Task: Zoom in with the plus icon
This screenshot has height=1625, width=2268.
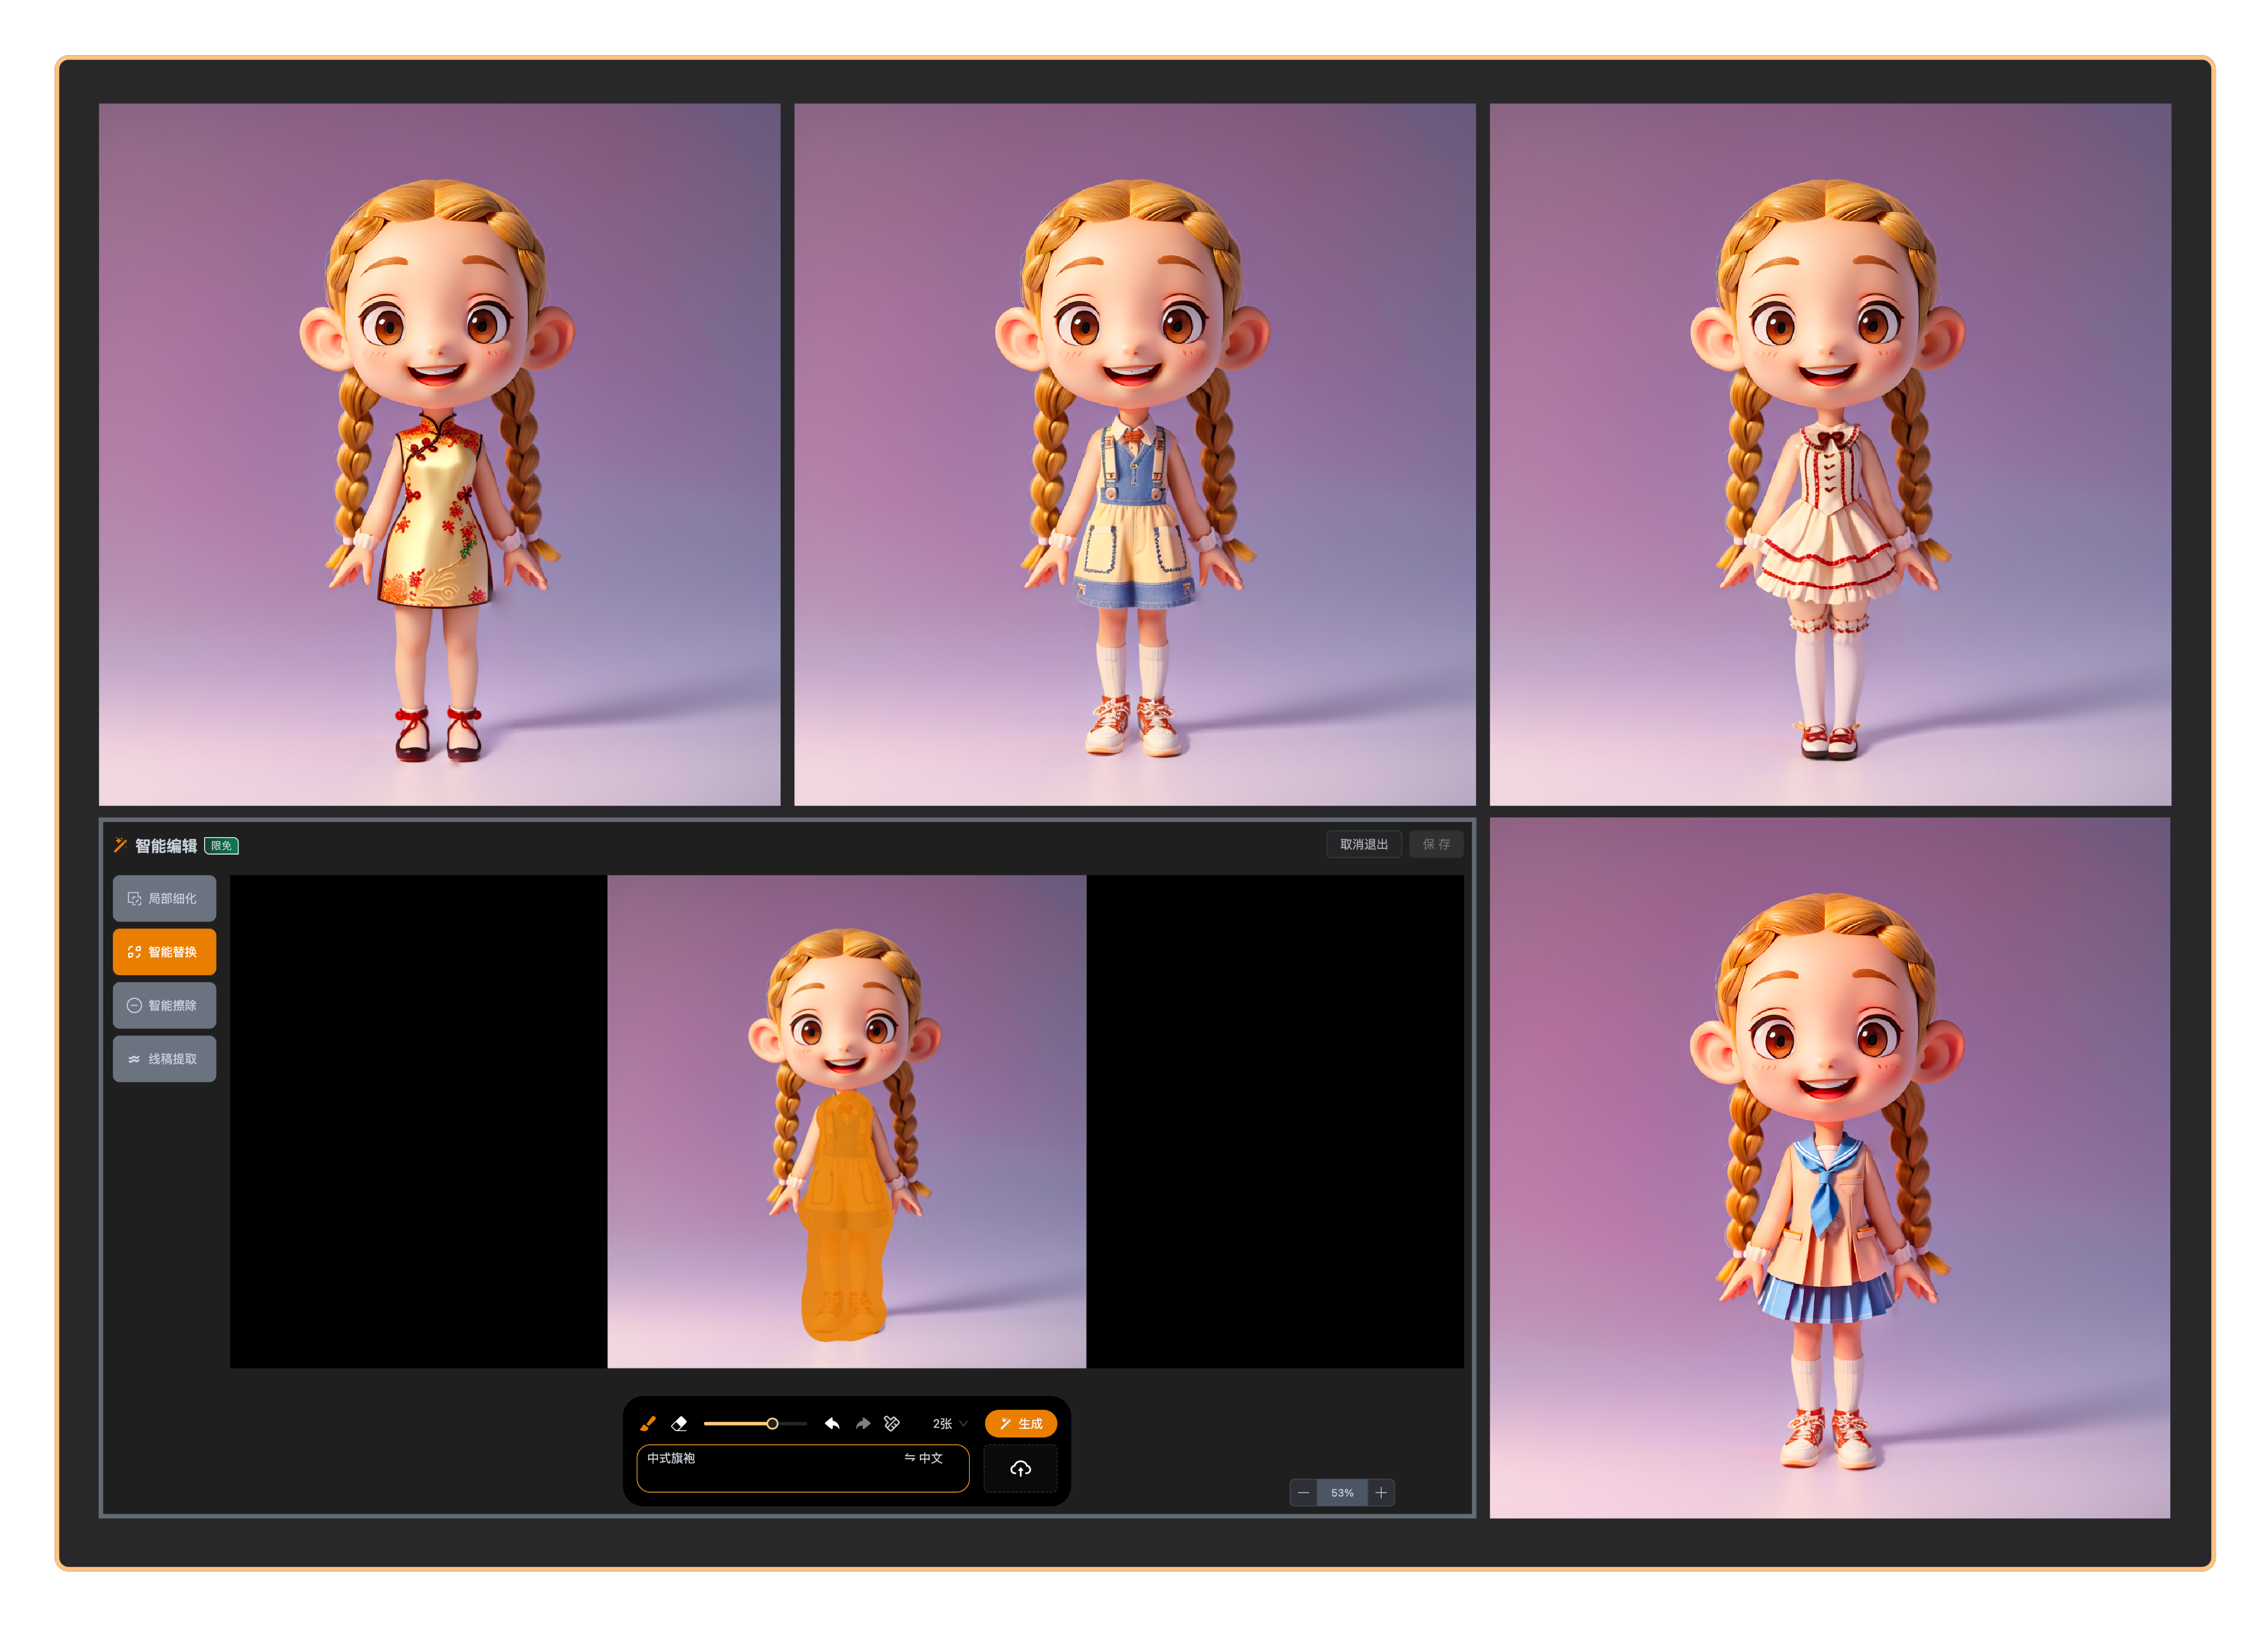Action: tap(1381, 1492)
